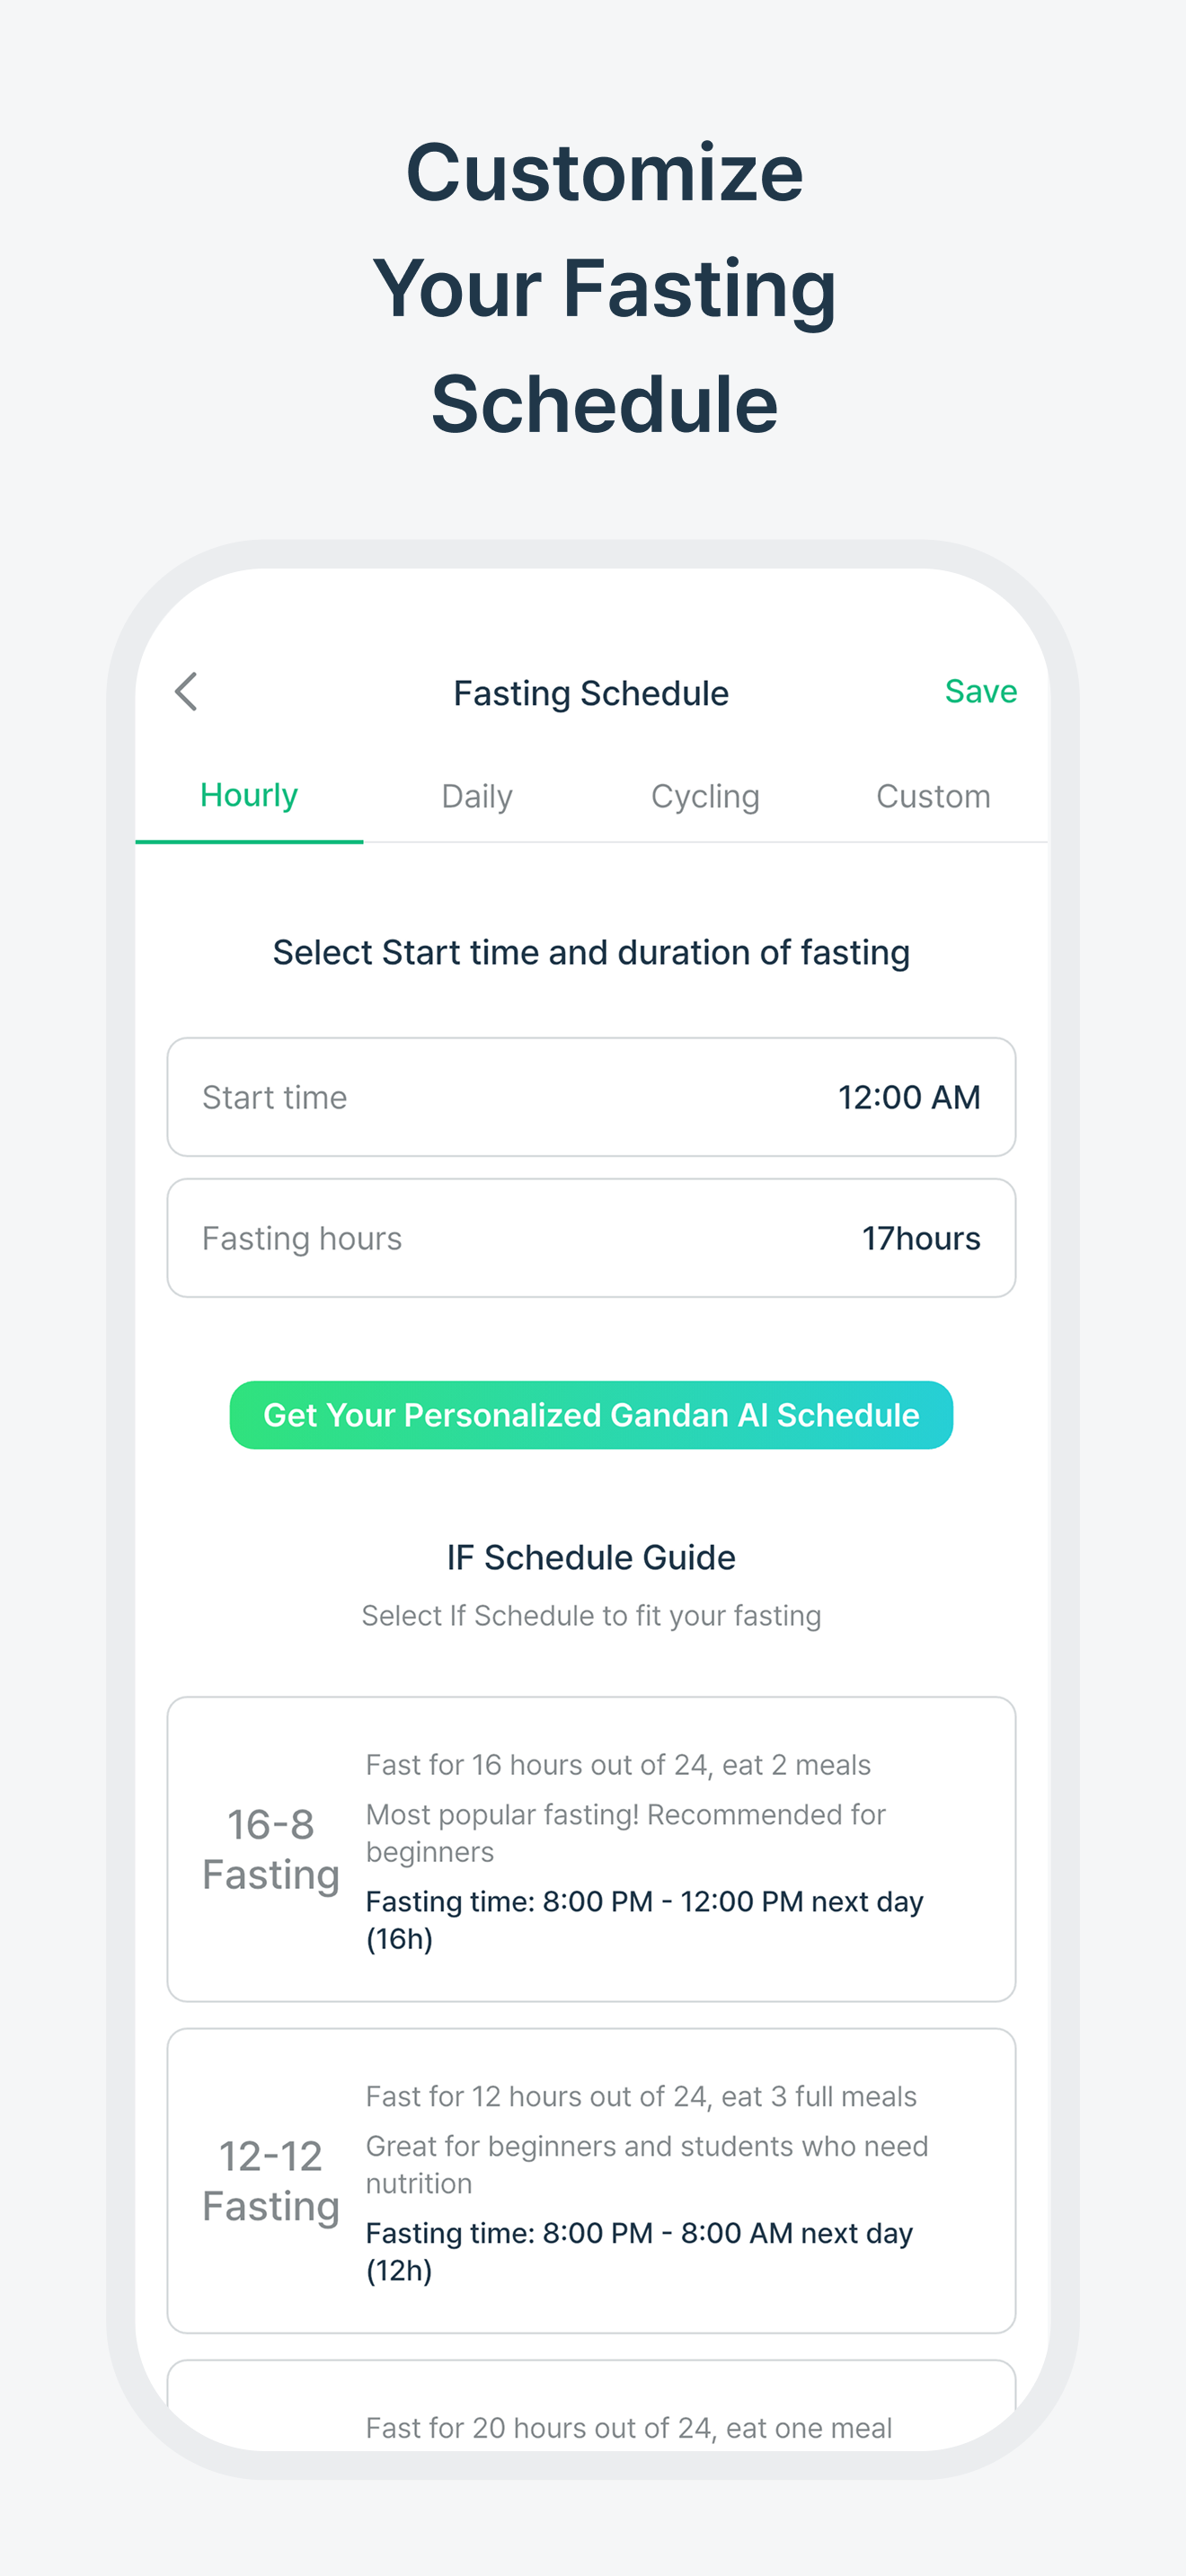
Task: Tap the 16-8 Fasting title label
Action: click(271, 1850)
